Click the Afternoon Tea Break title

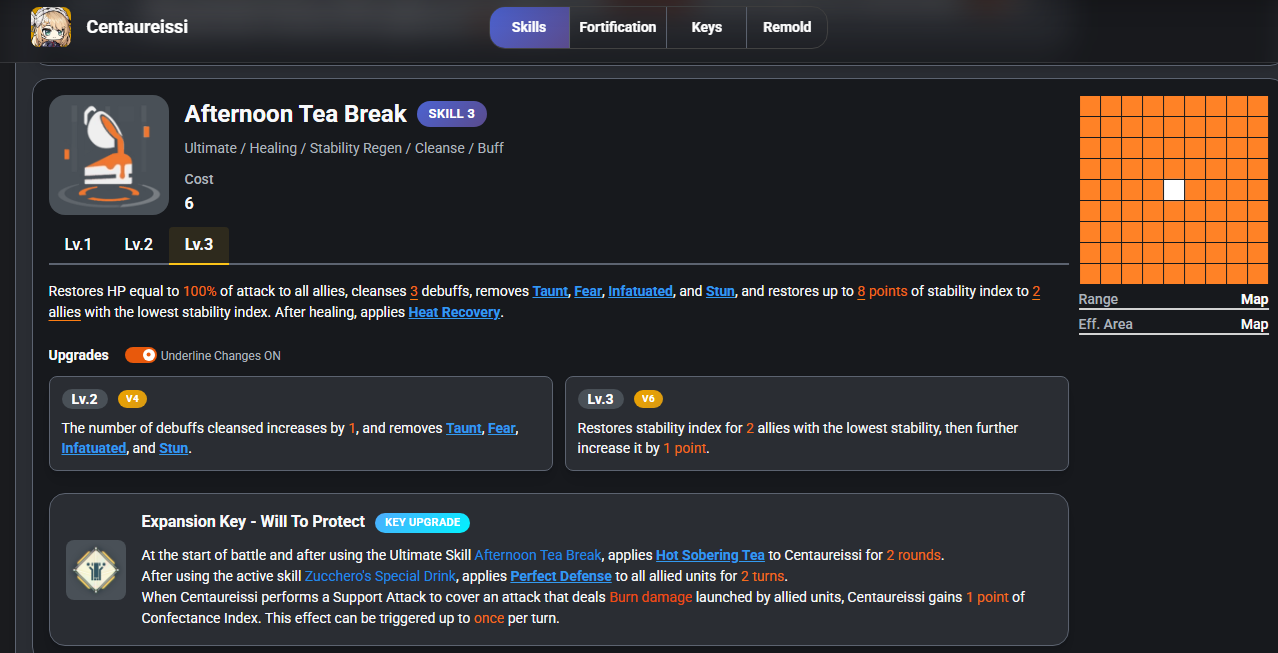point(295,114)
